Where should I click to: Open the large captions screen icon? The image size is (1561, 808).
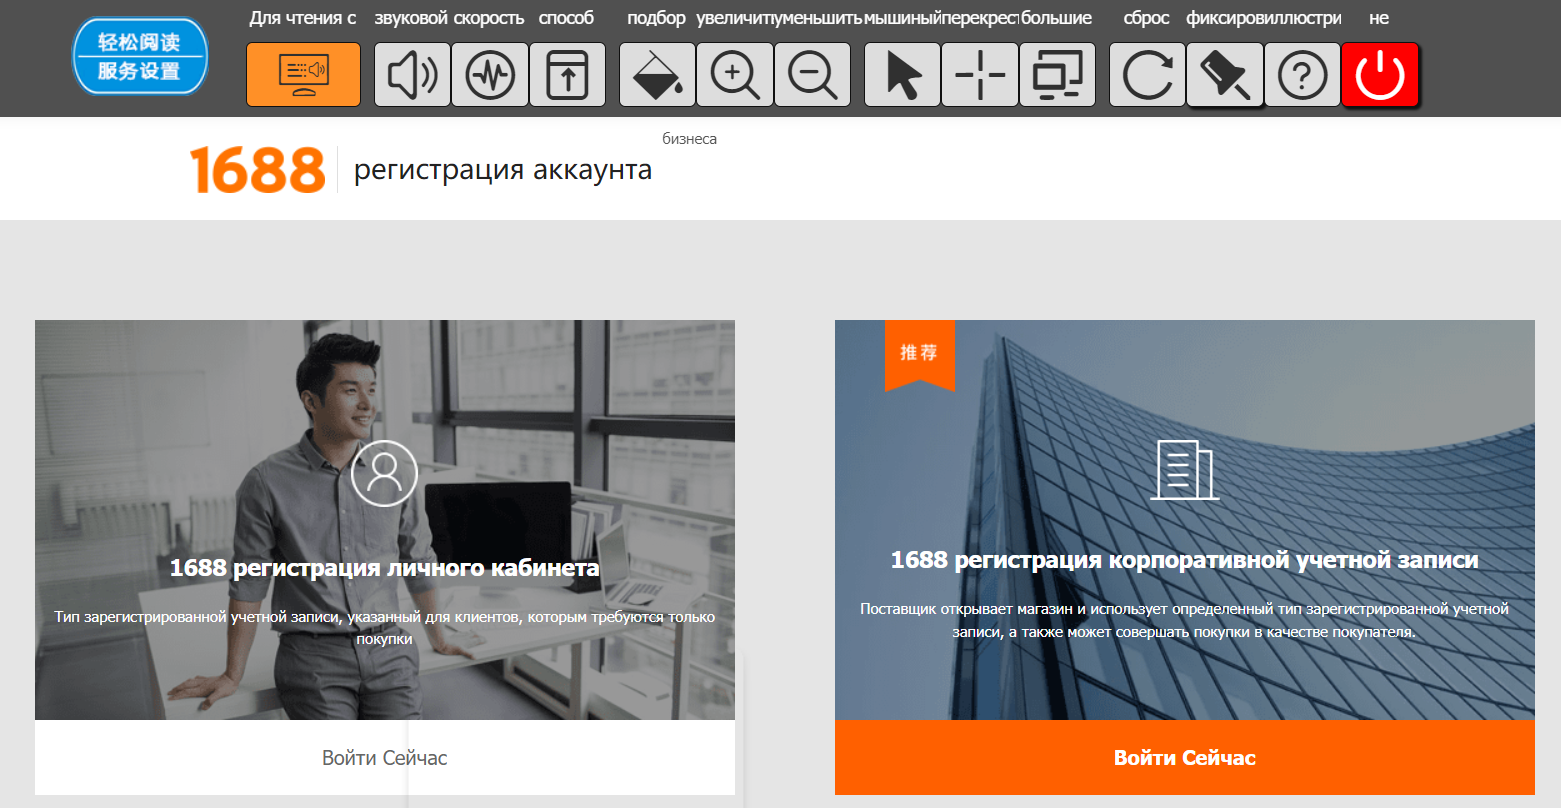[x=1057, y=74]
